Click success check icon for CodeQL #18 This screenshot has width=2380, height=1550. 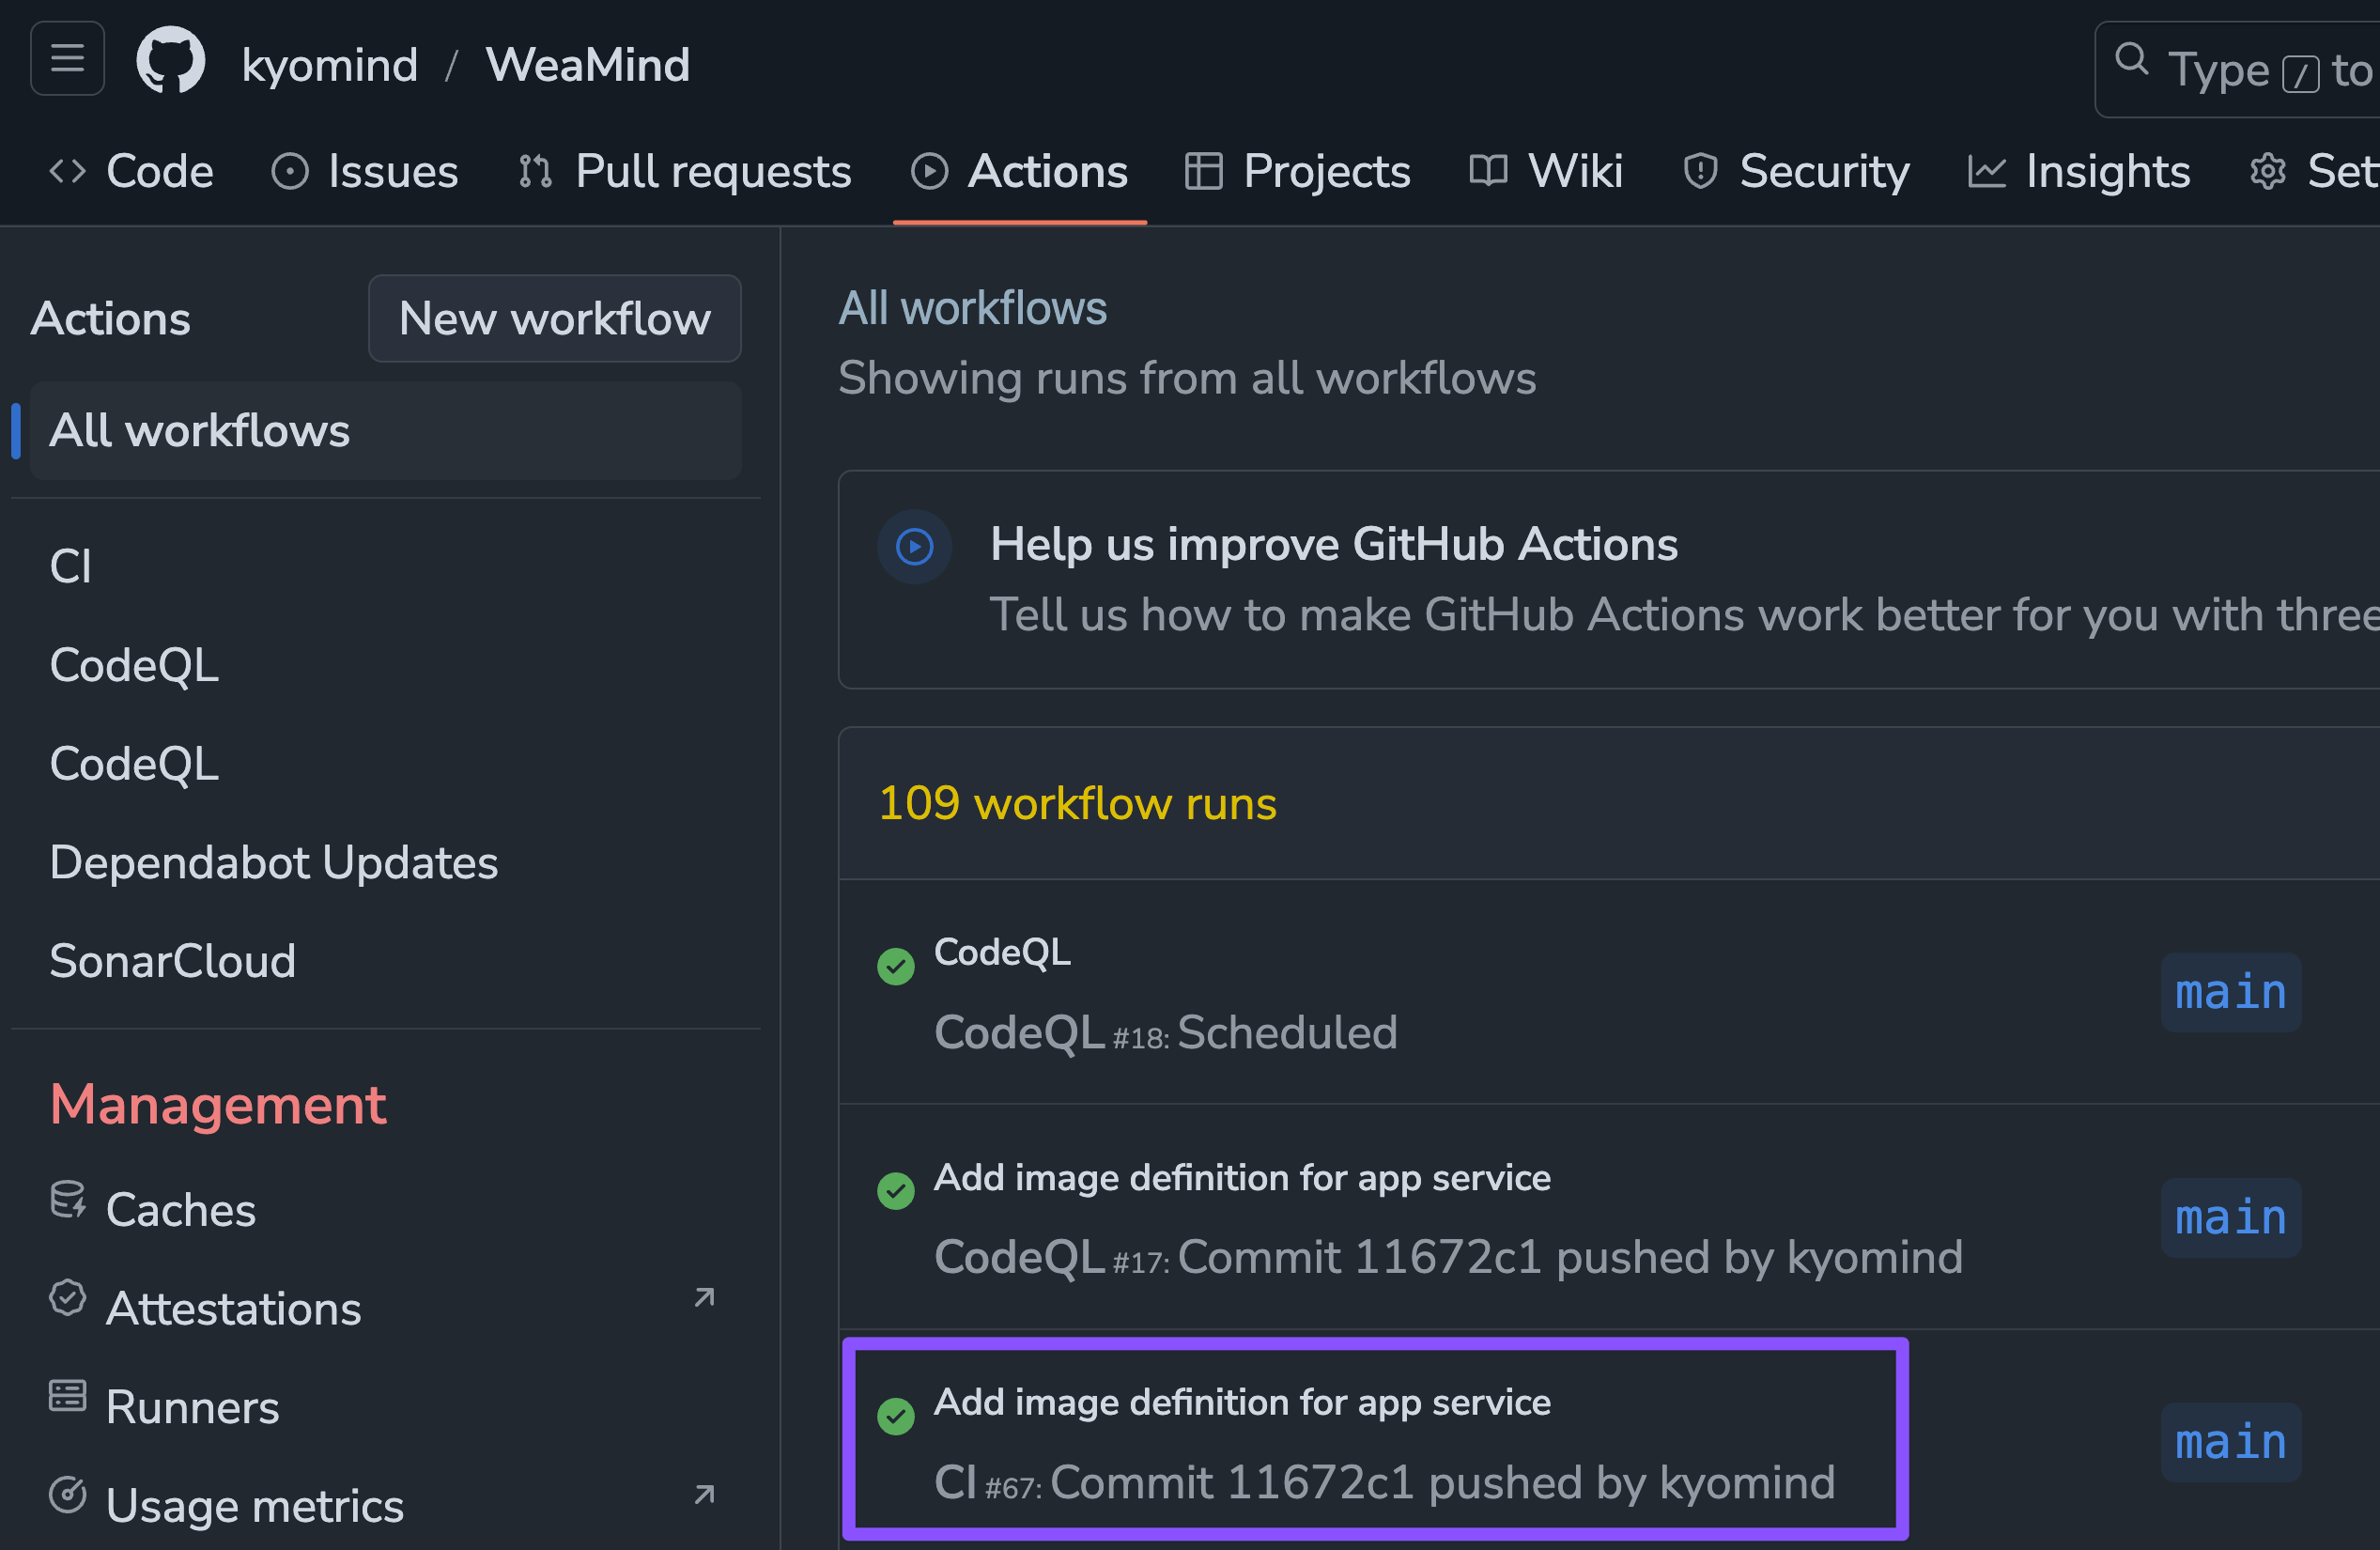pos(896,966)
